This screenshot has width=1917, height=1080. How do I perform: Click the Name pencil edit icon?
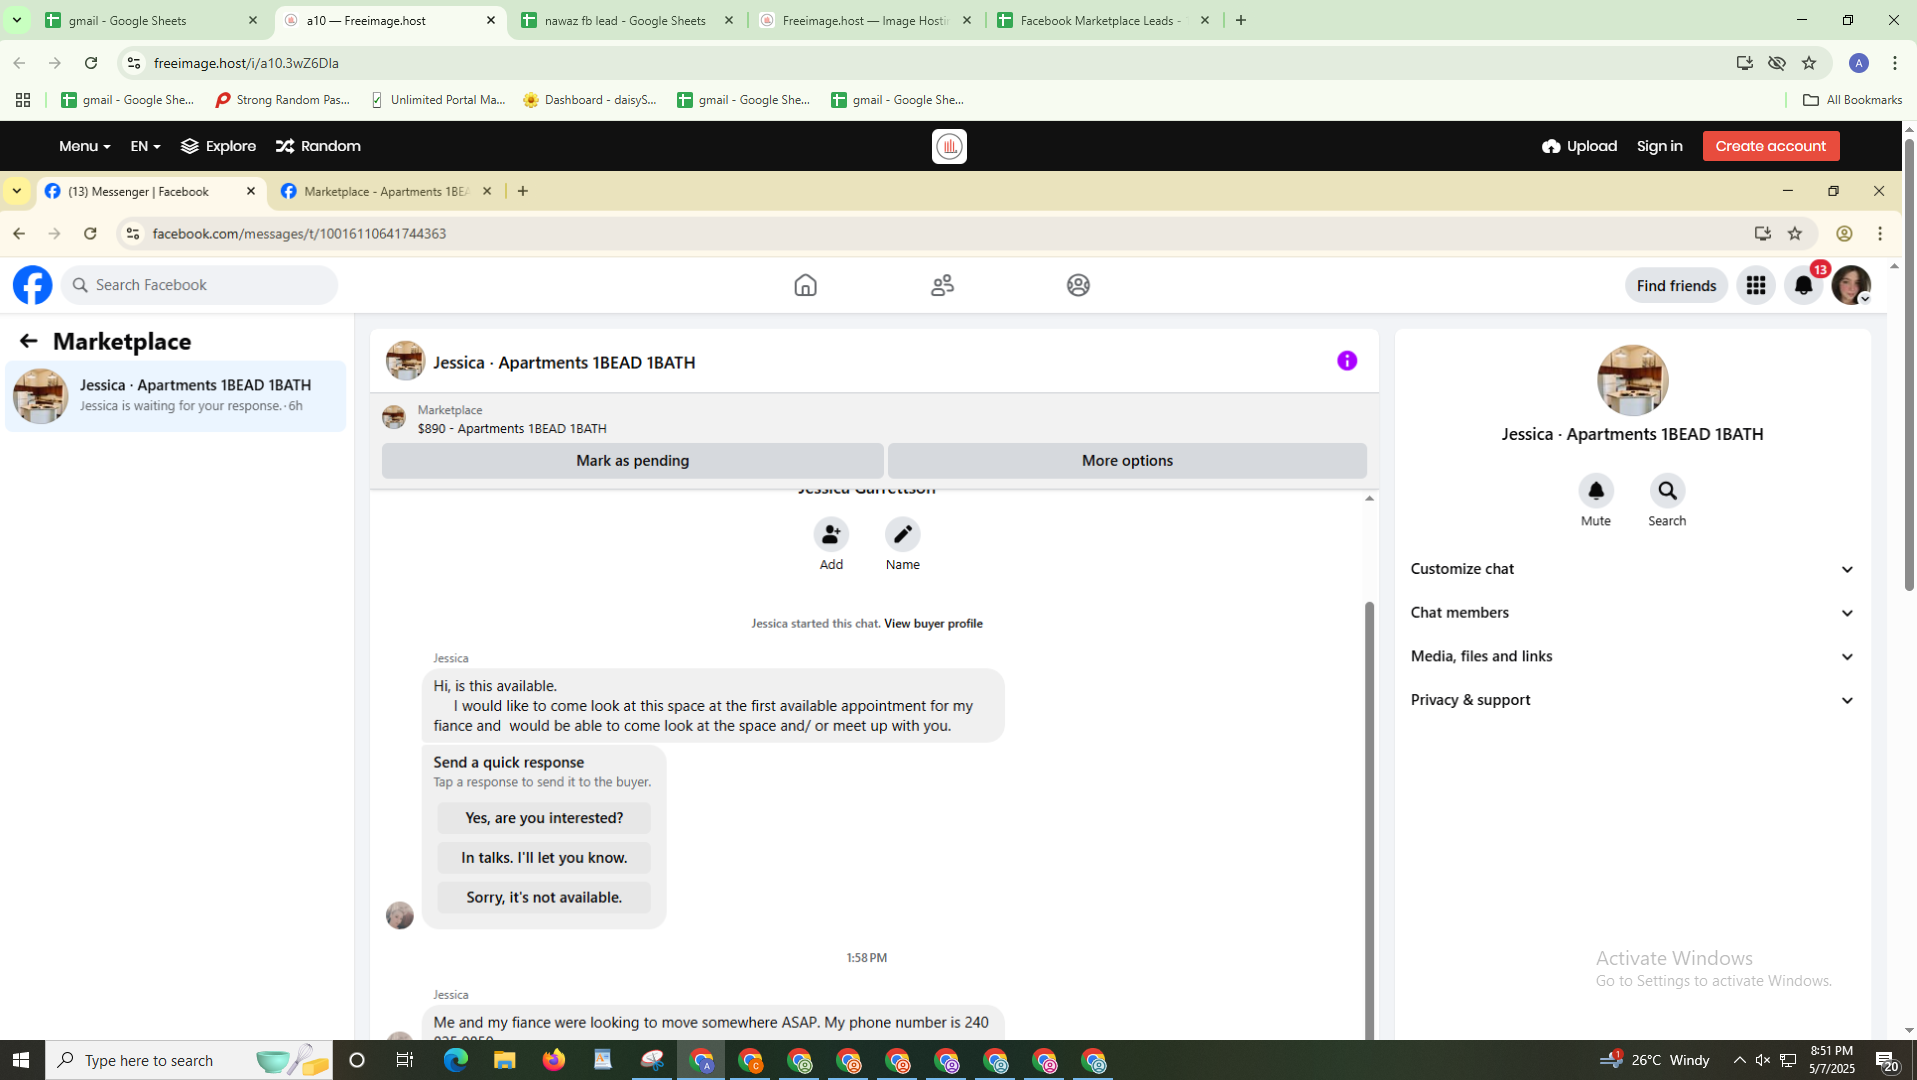tap(902, 534)
